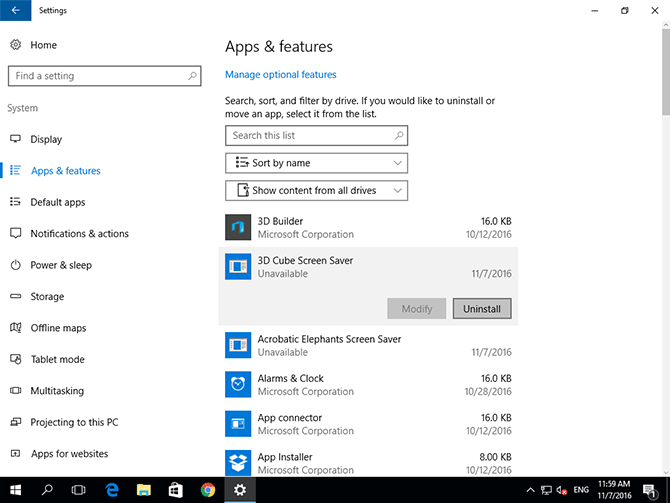This screenshot has width=670, height=503.
Task: Select Acrobatic Elephants Screen Saver entry
Action: pos(368,345)
